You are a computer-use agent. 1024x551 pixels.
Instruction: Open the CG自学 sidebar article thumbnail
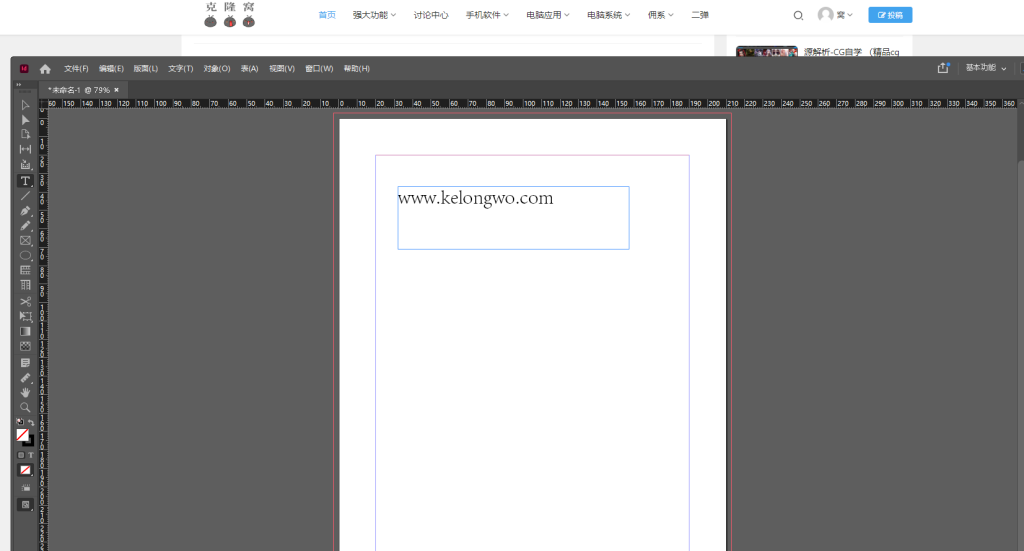pyautogui.click(x=767, y=51)
